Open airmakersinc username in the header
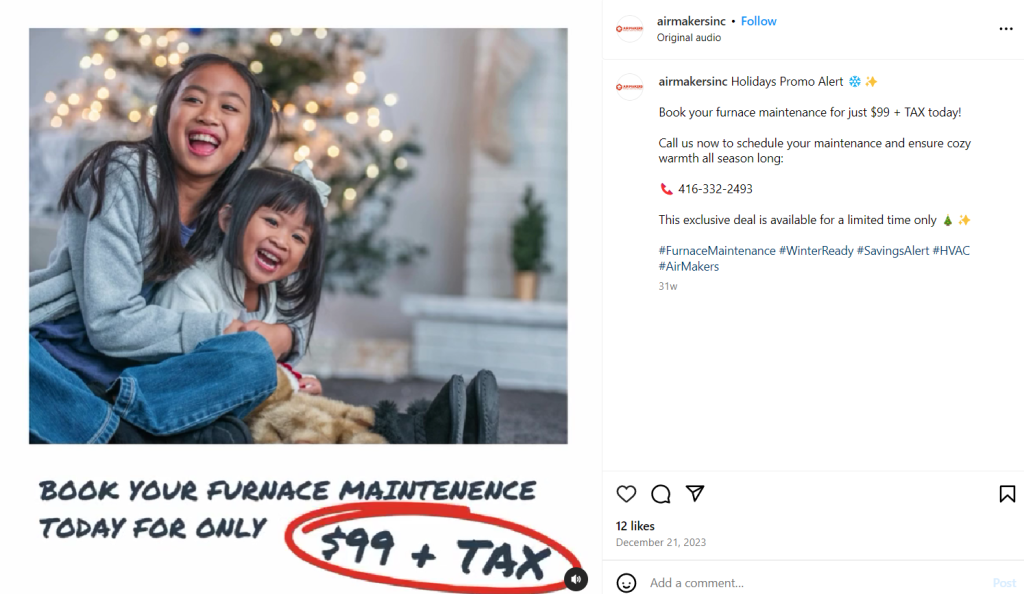 tap(691, 21)
